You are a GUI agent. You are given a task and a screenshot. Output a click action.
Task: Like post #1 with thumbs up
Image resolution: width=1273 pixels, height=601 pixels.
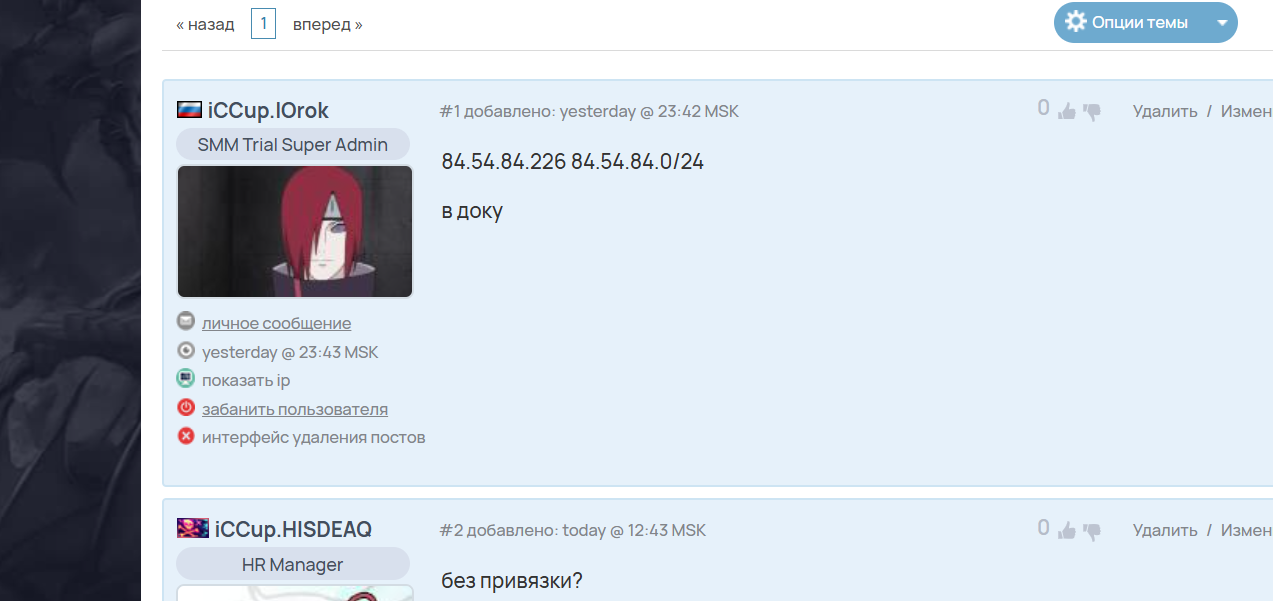(x=1067, y=111)
